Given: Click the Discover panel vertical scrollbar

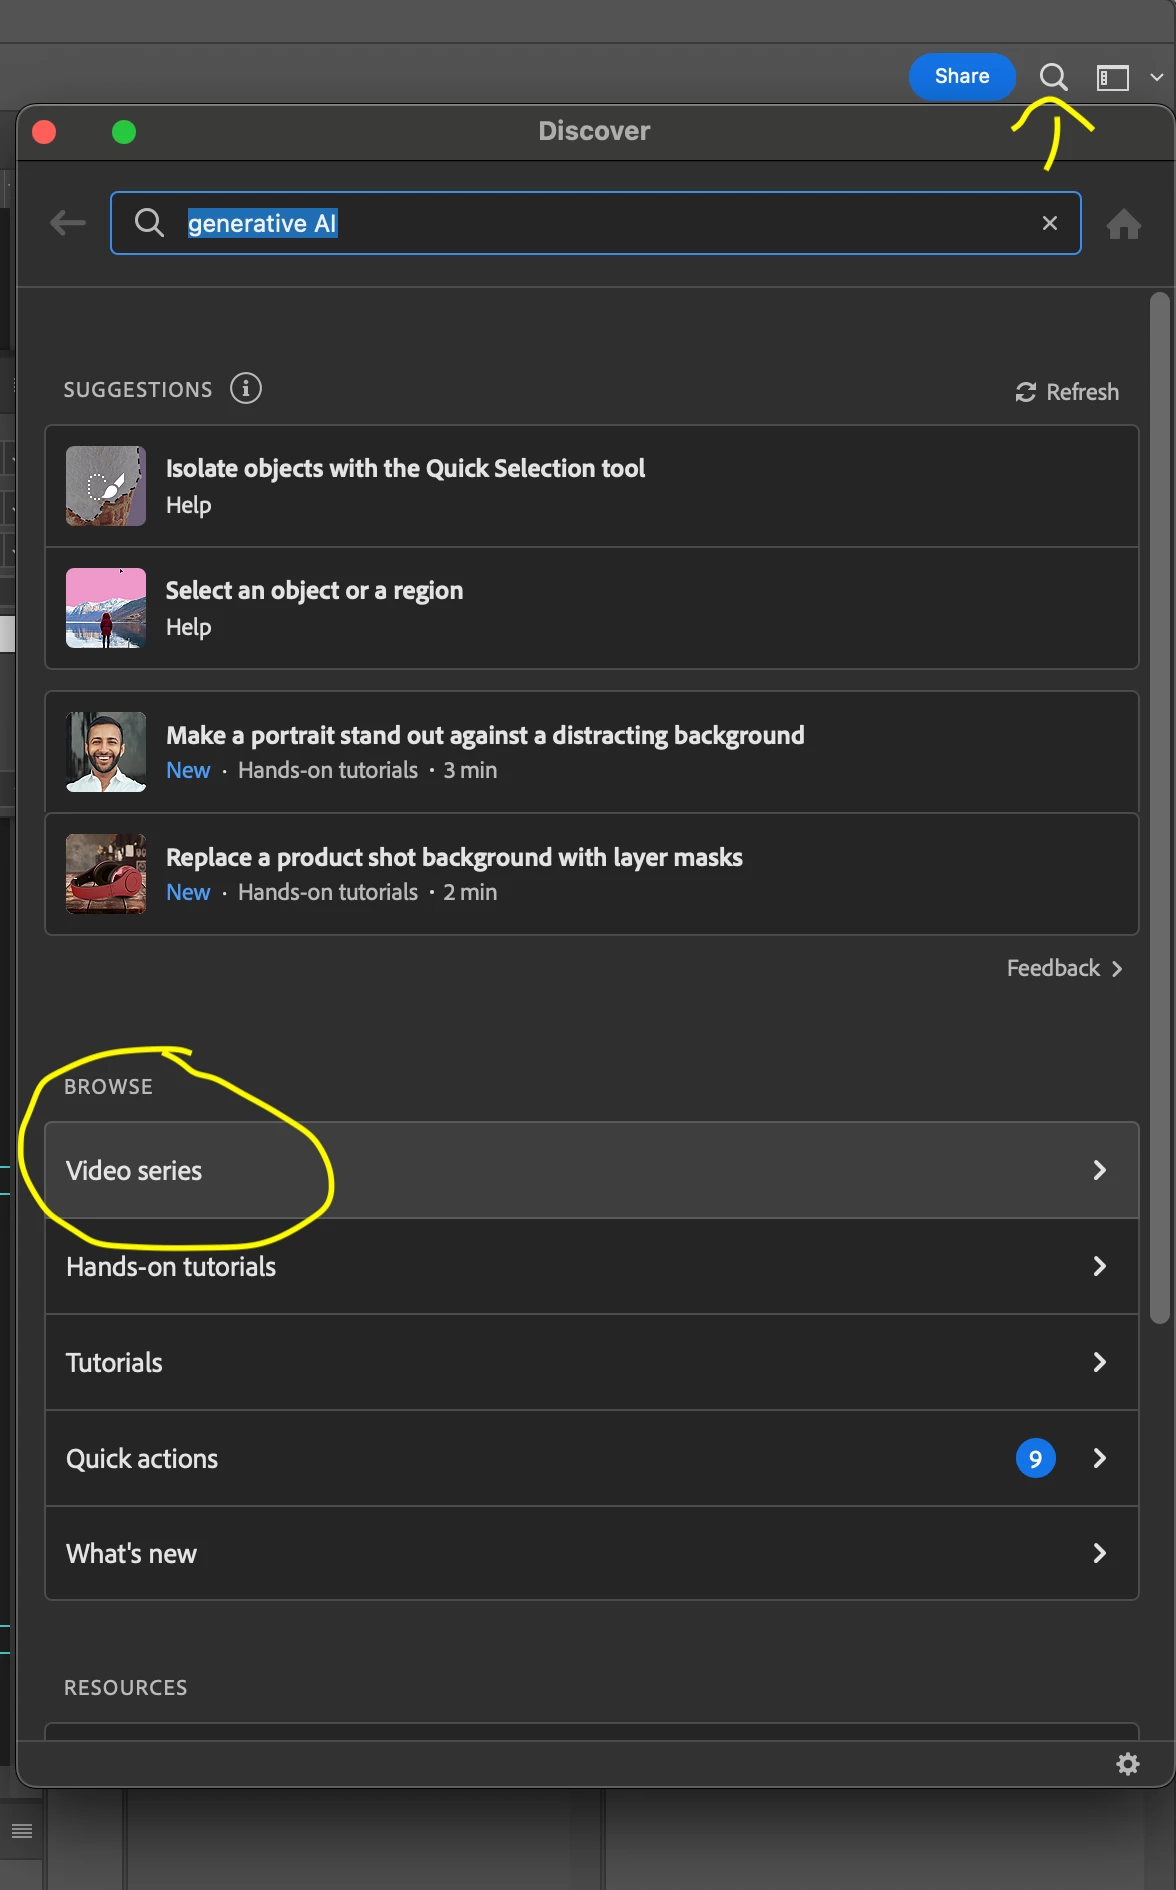Looking at the screenshot, I should (1159, 808).
